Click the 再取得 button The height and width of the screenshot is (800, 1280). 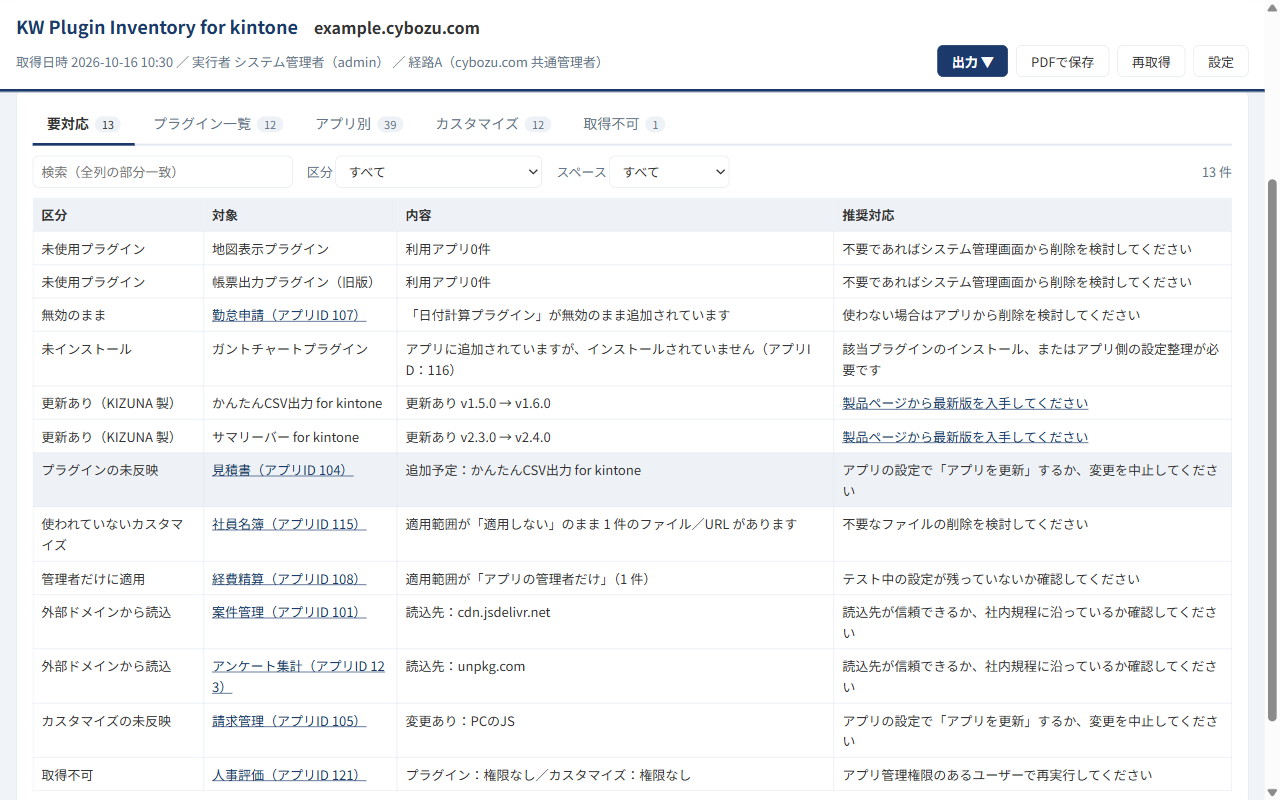click(x=1151, y=61)
